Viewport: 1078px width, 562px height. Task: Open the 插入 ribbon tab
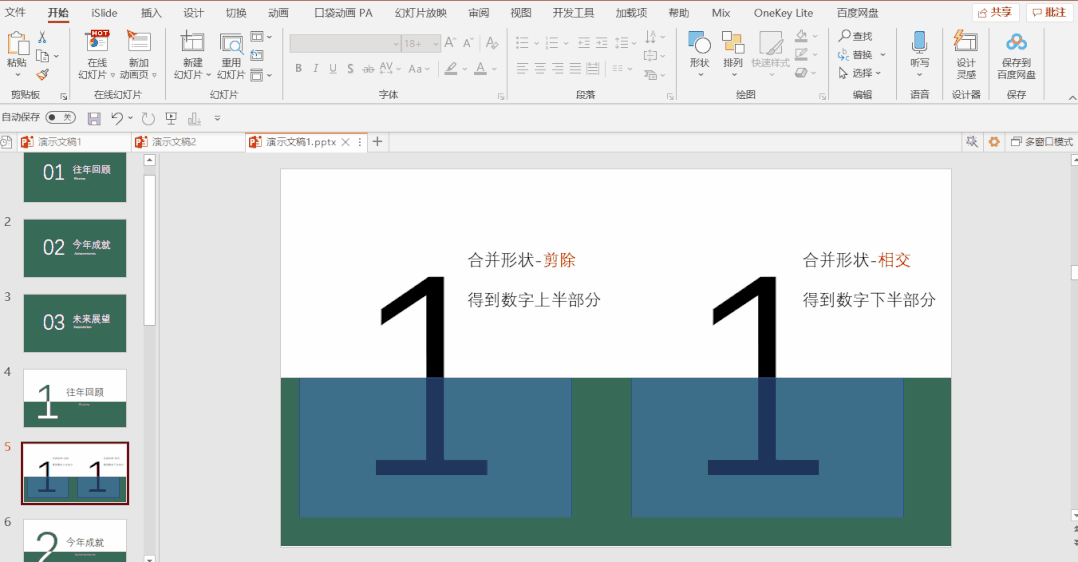[151, 13]
